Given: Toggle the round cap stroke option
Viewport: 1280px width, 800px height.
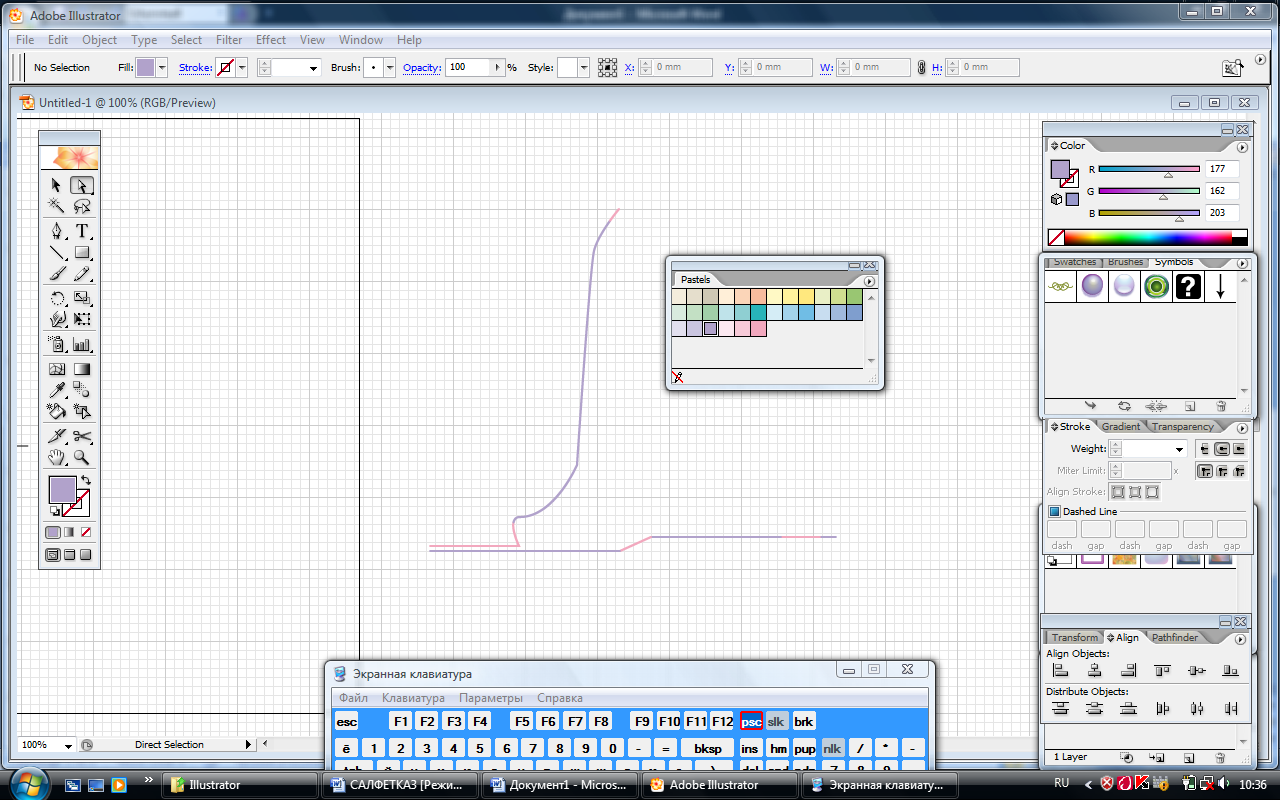Looking at the screenshot, I should pyautogui.click(x=1222, y=449).
